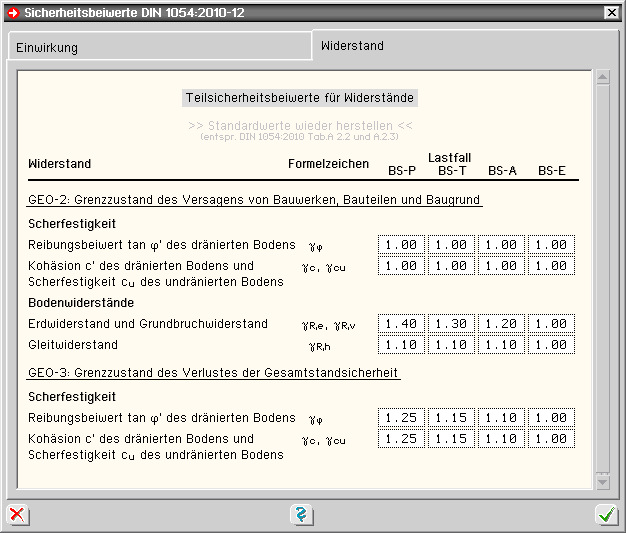
Task: Edit GEO-3 Reibungsbeiwert BS-P value 1.25
Action: tap(402, 417)
